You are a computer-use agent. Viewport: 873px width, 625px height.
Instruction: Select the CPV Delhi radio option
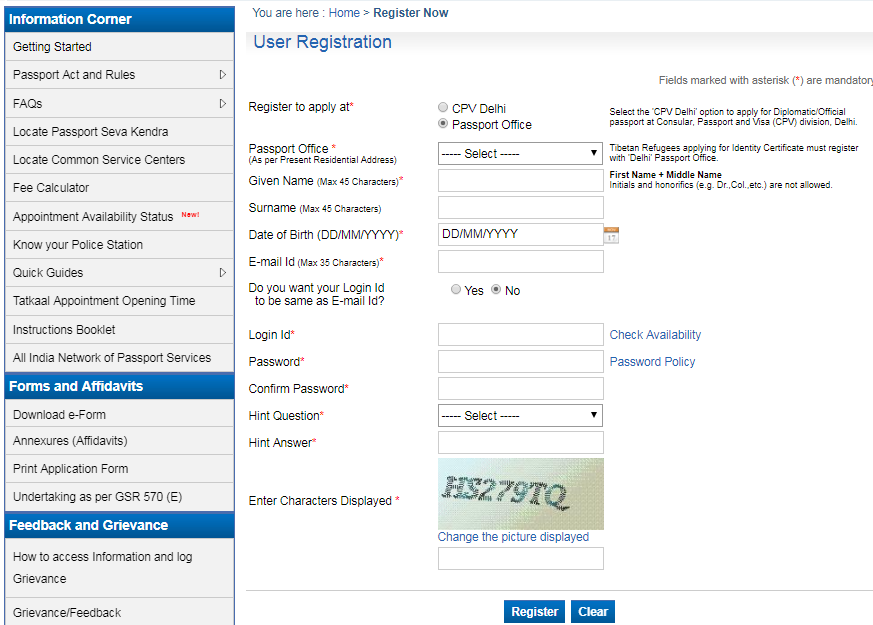(443, 108)
